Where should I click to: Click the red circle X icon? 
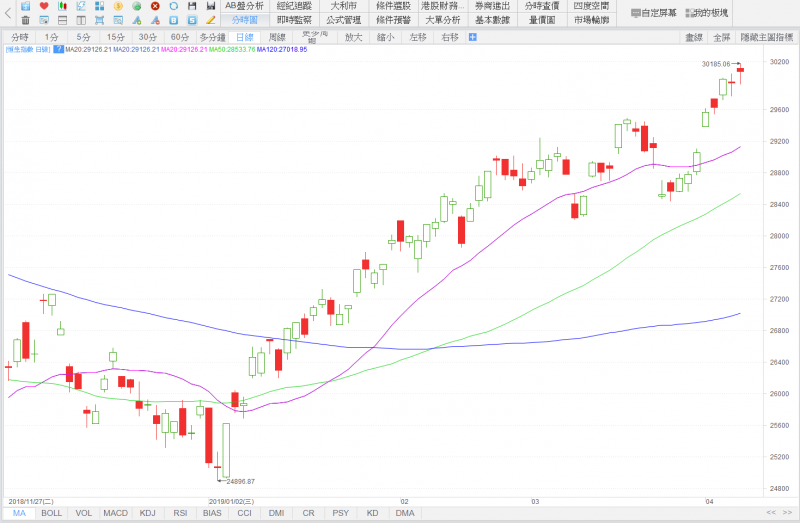coord(155,6)
